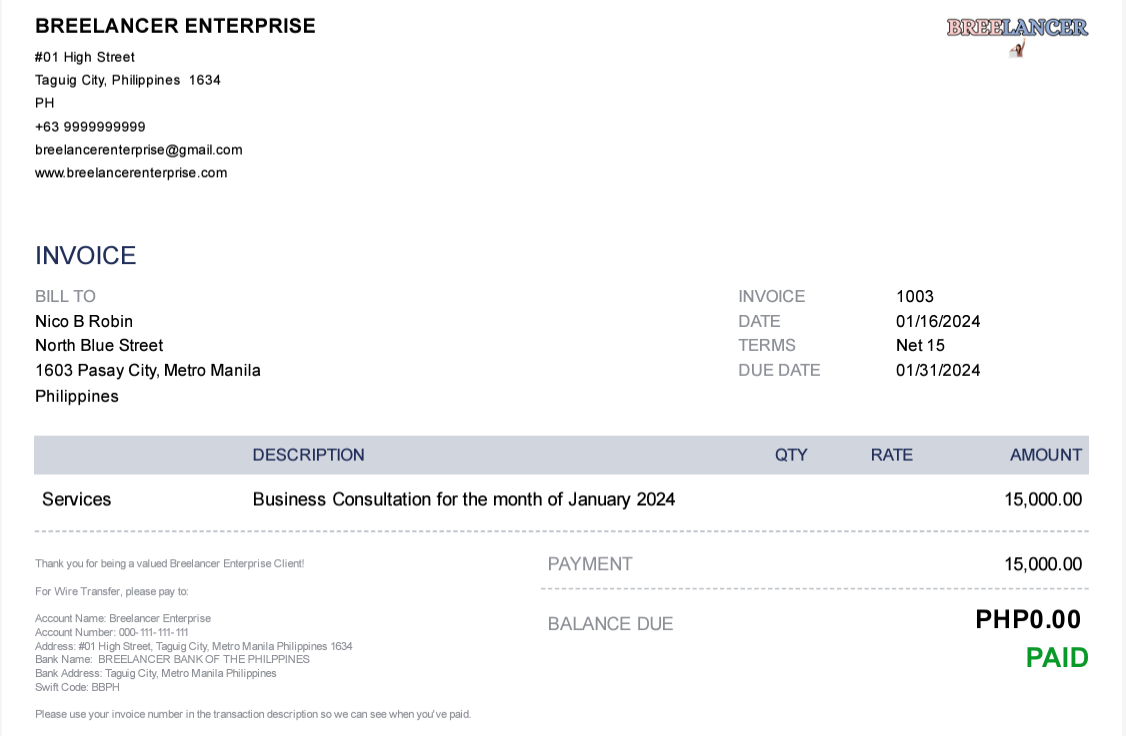Click the Net 15 terms value
Viewport: 1126px width, 736px height.
920,346
